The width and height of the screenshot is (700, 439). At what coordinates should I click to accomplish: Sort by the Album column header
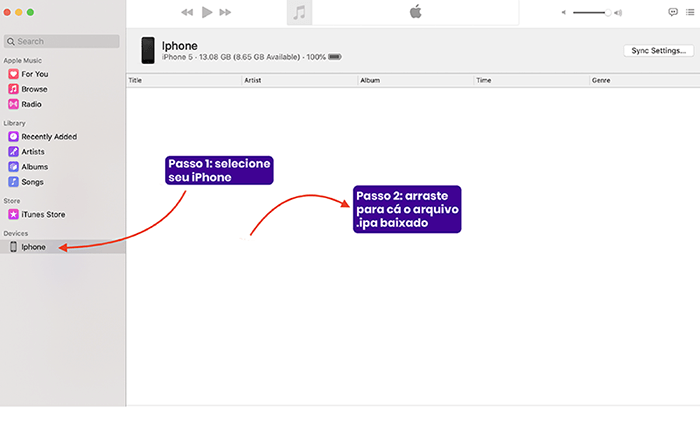click(x=416, y=80)
